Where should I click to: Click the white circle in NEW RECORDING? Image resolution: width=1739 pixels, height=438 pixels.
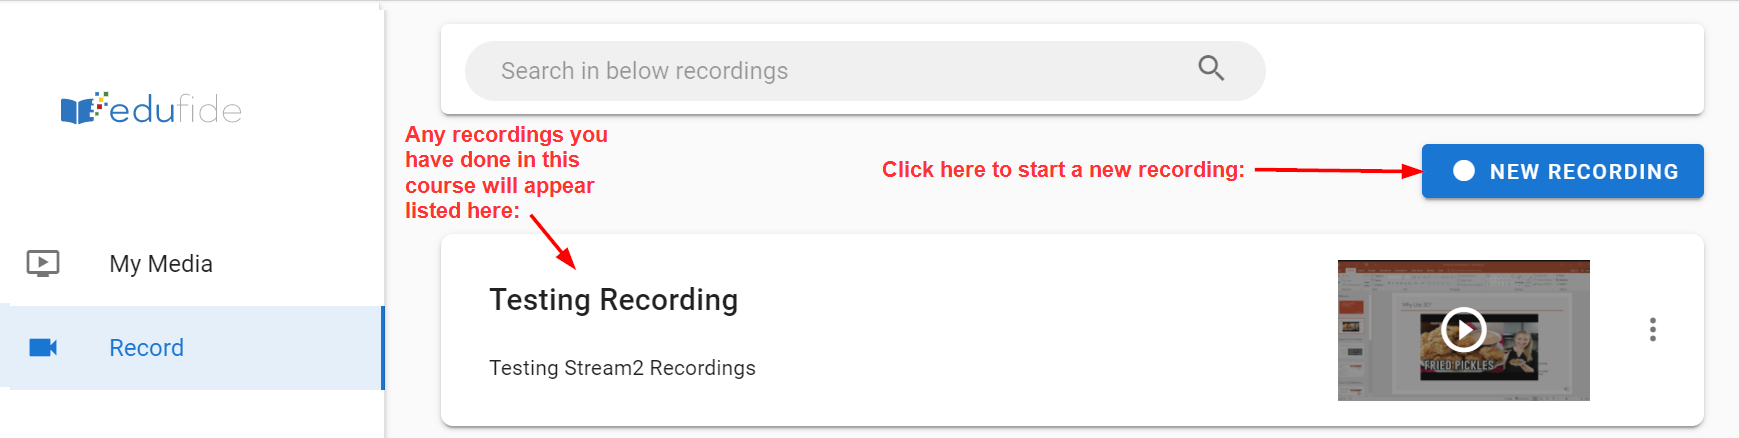coord(1464,171)
